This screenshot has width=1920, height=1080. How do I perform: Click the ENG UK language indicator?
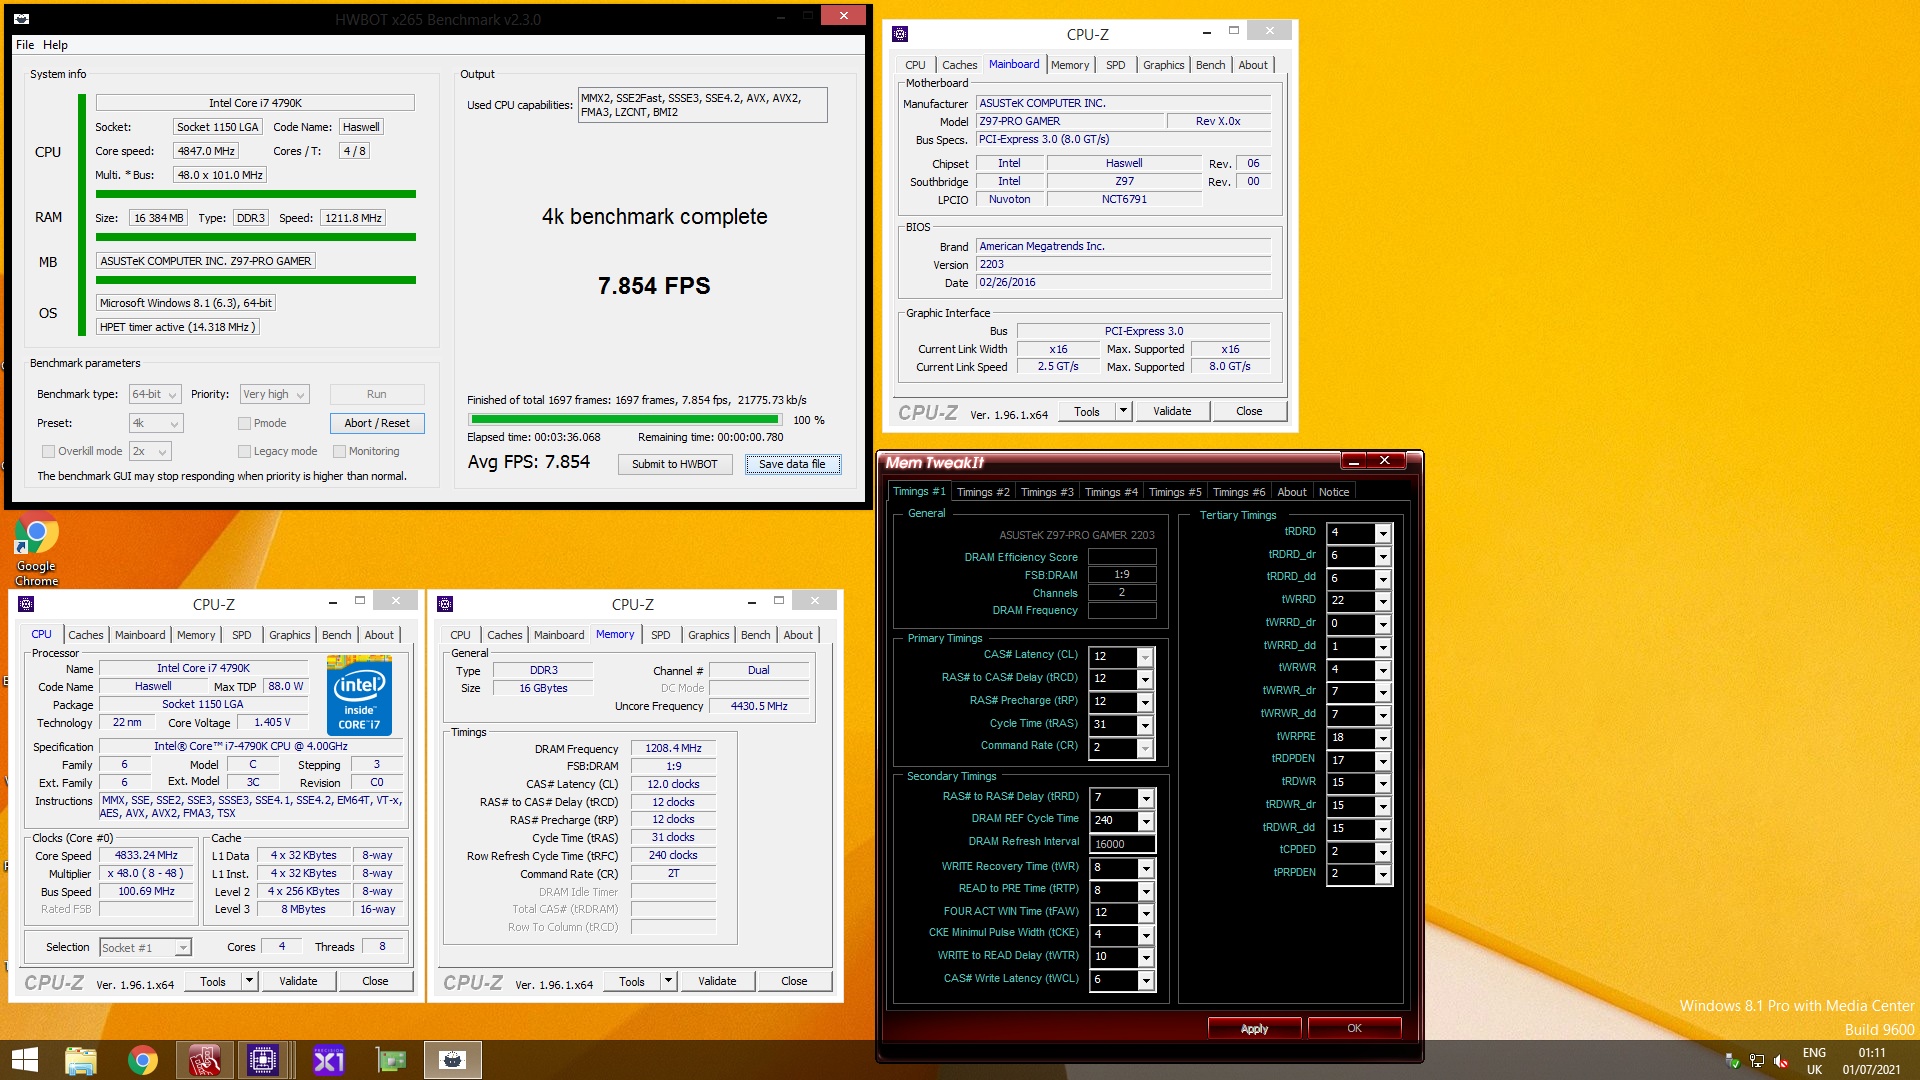pos(1814,1061)
